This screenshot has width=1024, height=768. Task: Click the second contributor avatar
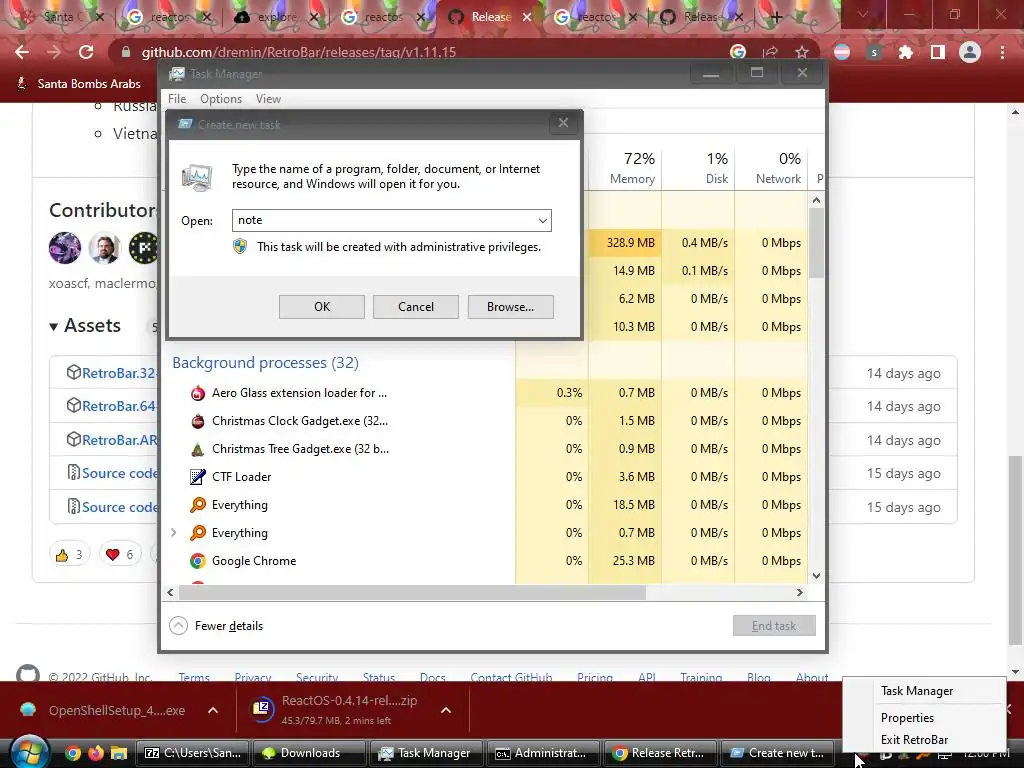pos(104,248)
